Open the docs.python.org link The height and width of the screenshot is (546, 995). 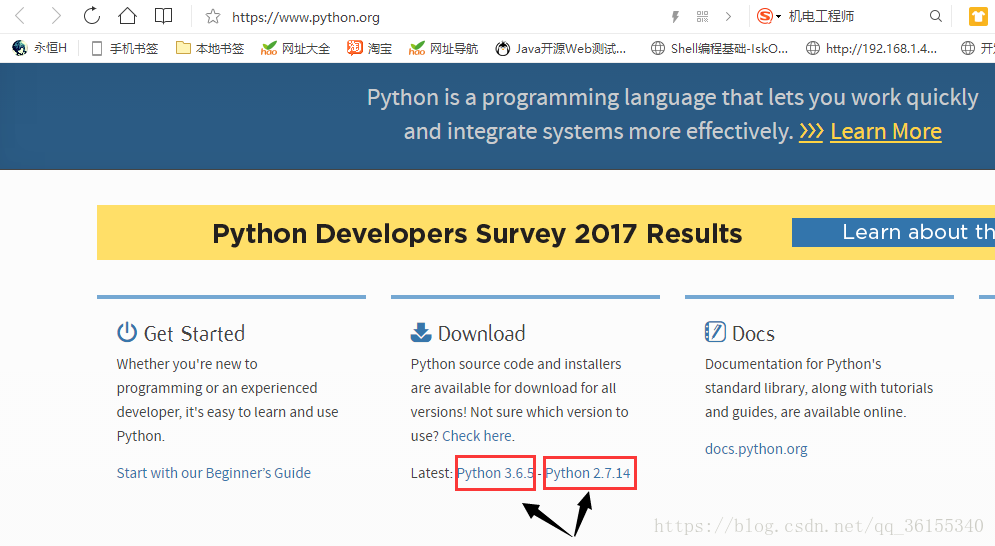point(756,449)
